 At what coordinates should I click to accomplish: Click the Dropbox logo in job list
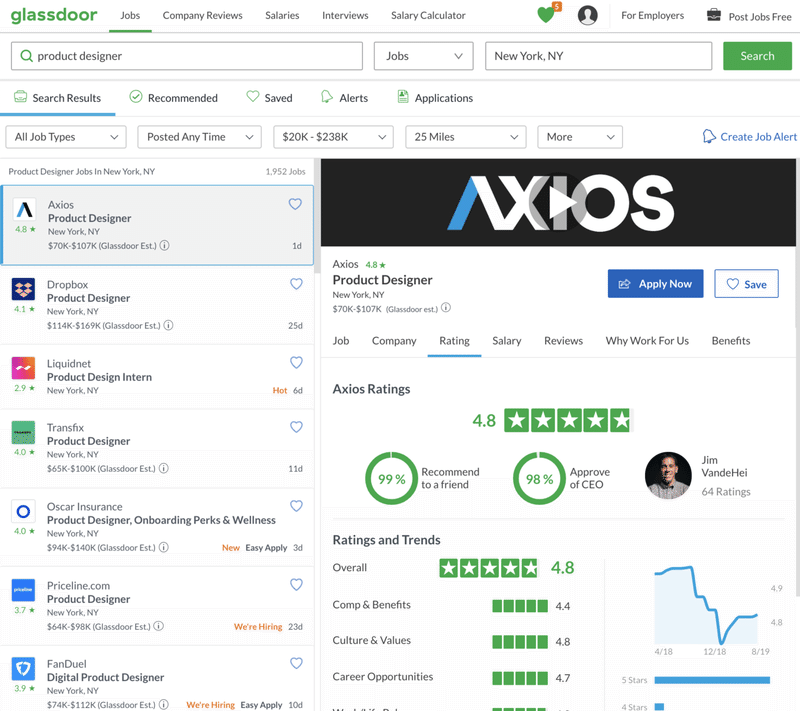pos(23,289)
